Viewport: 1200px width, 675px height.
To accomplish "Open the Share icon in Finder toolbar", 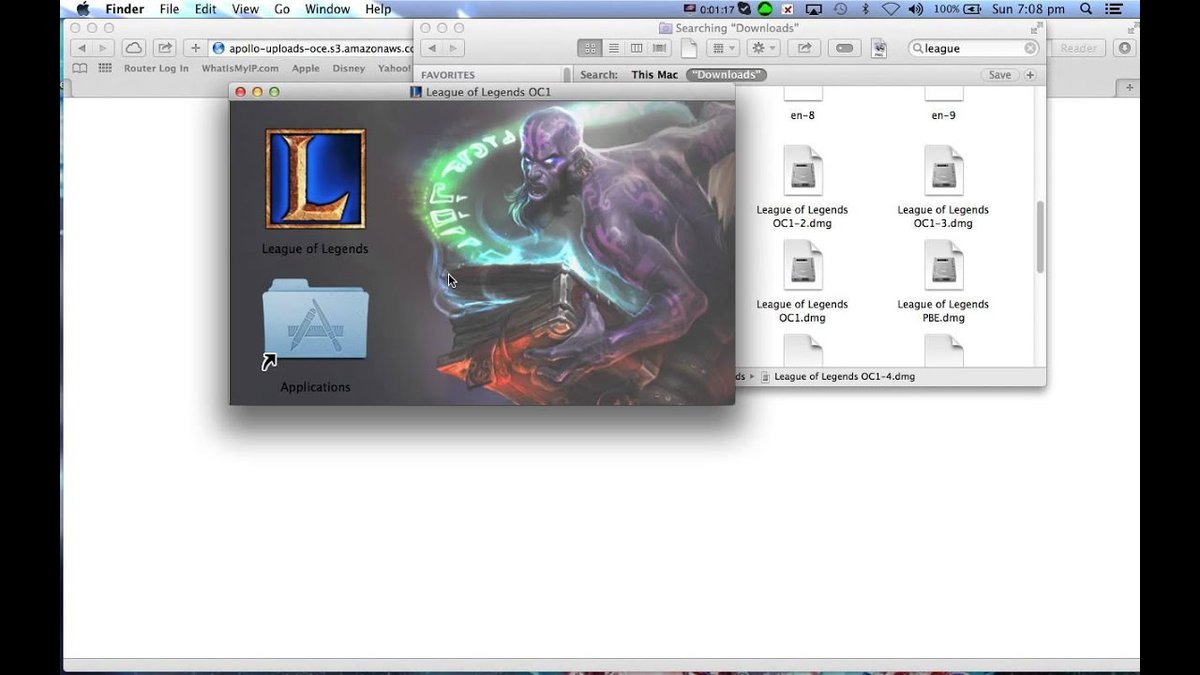I will pos(804,48).
